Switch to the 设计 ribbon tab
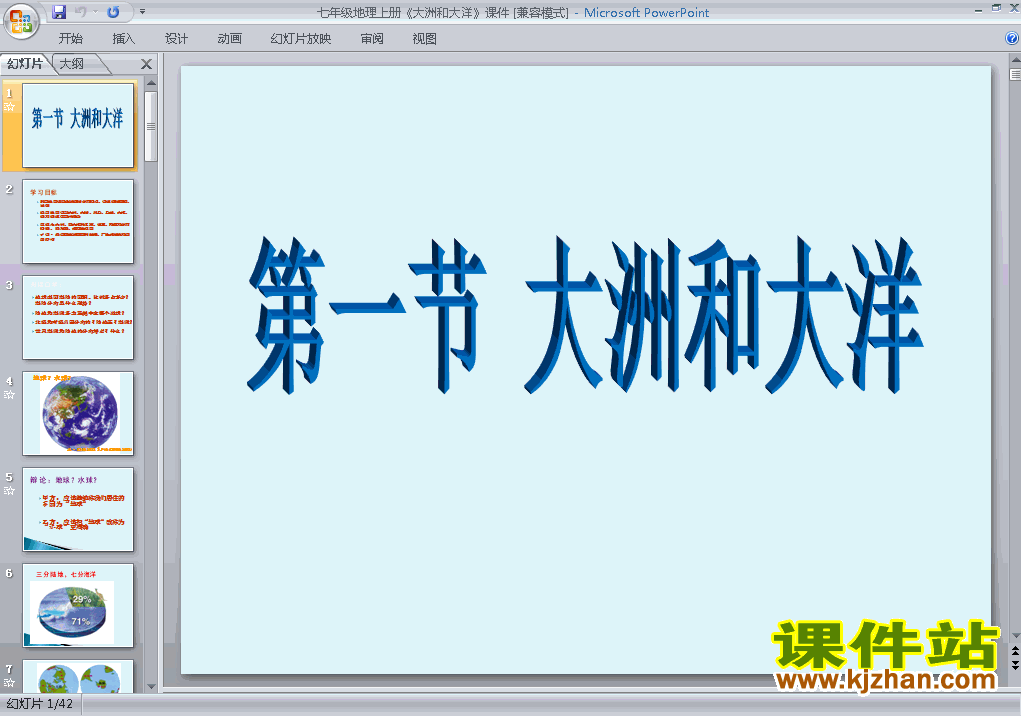The image size is (1021, 717). (176, 39)
